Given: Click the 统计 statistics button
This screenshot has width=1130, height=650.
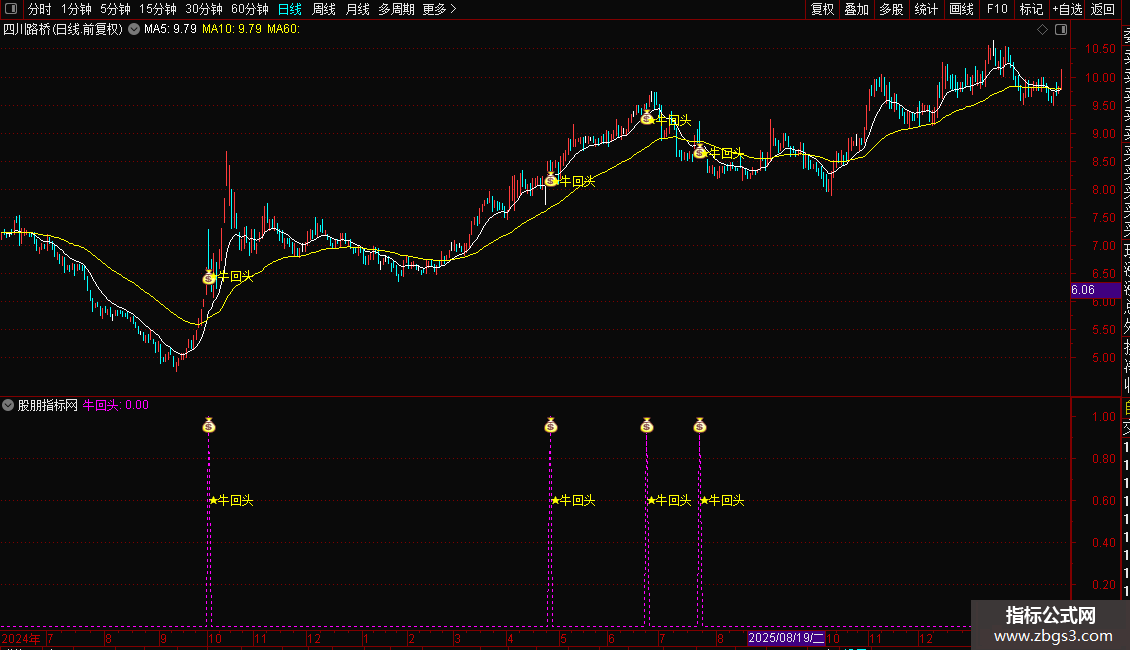Looking at the screenshot, I should [x=926, y=9].
